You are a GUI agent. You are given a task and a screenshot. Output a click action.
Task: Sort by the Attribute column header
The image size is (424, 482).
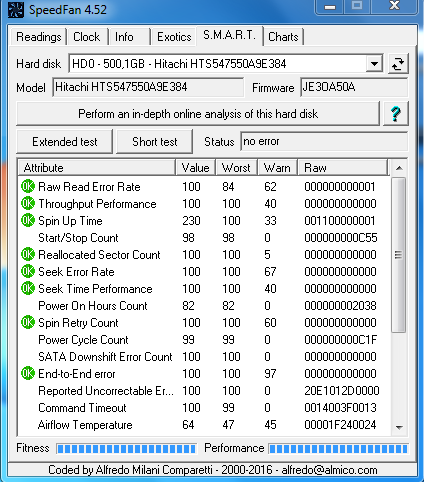[97, 168]
